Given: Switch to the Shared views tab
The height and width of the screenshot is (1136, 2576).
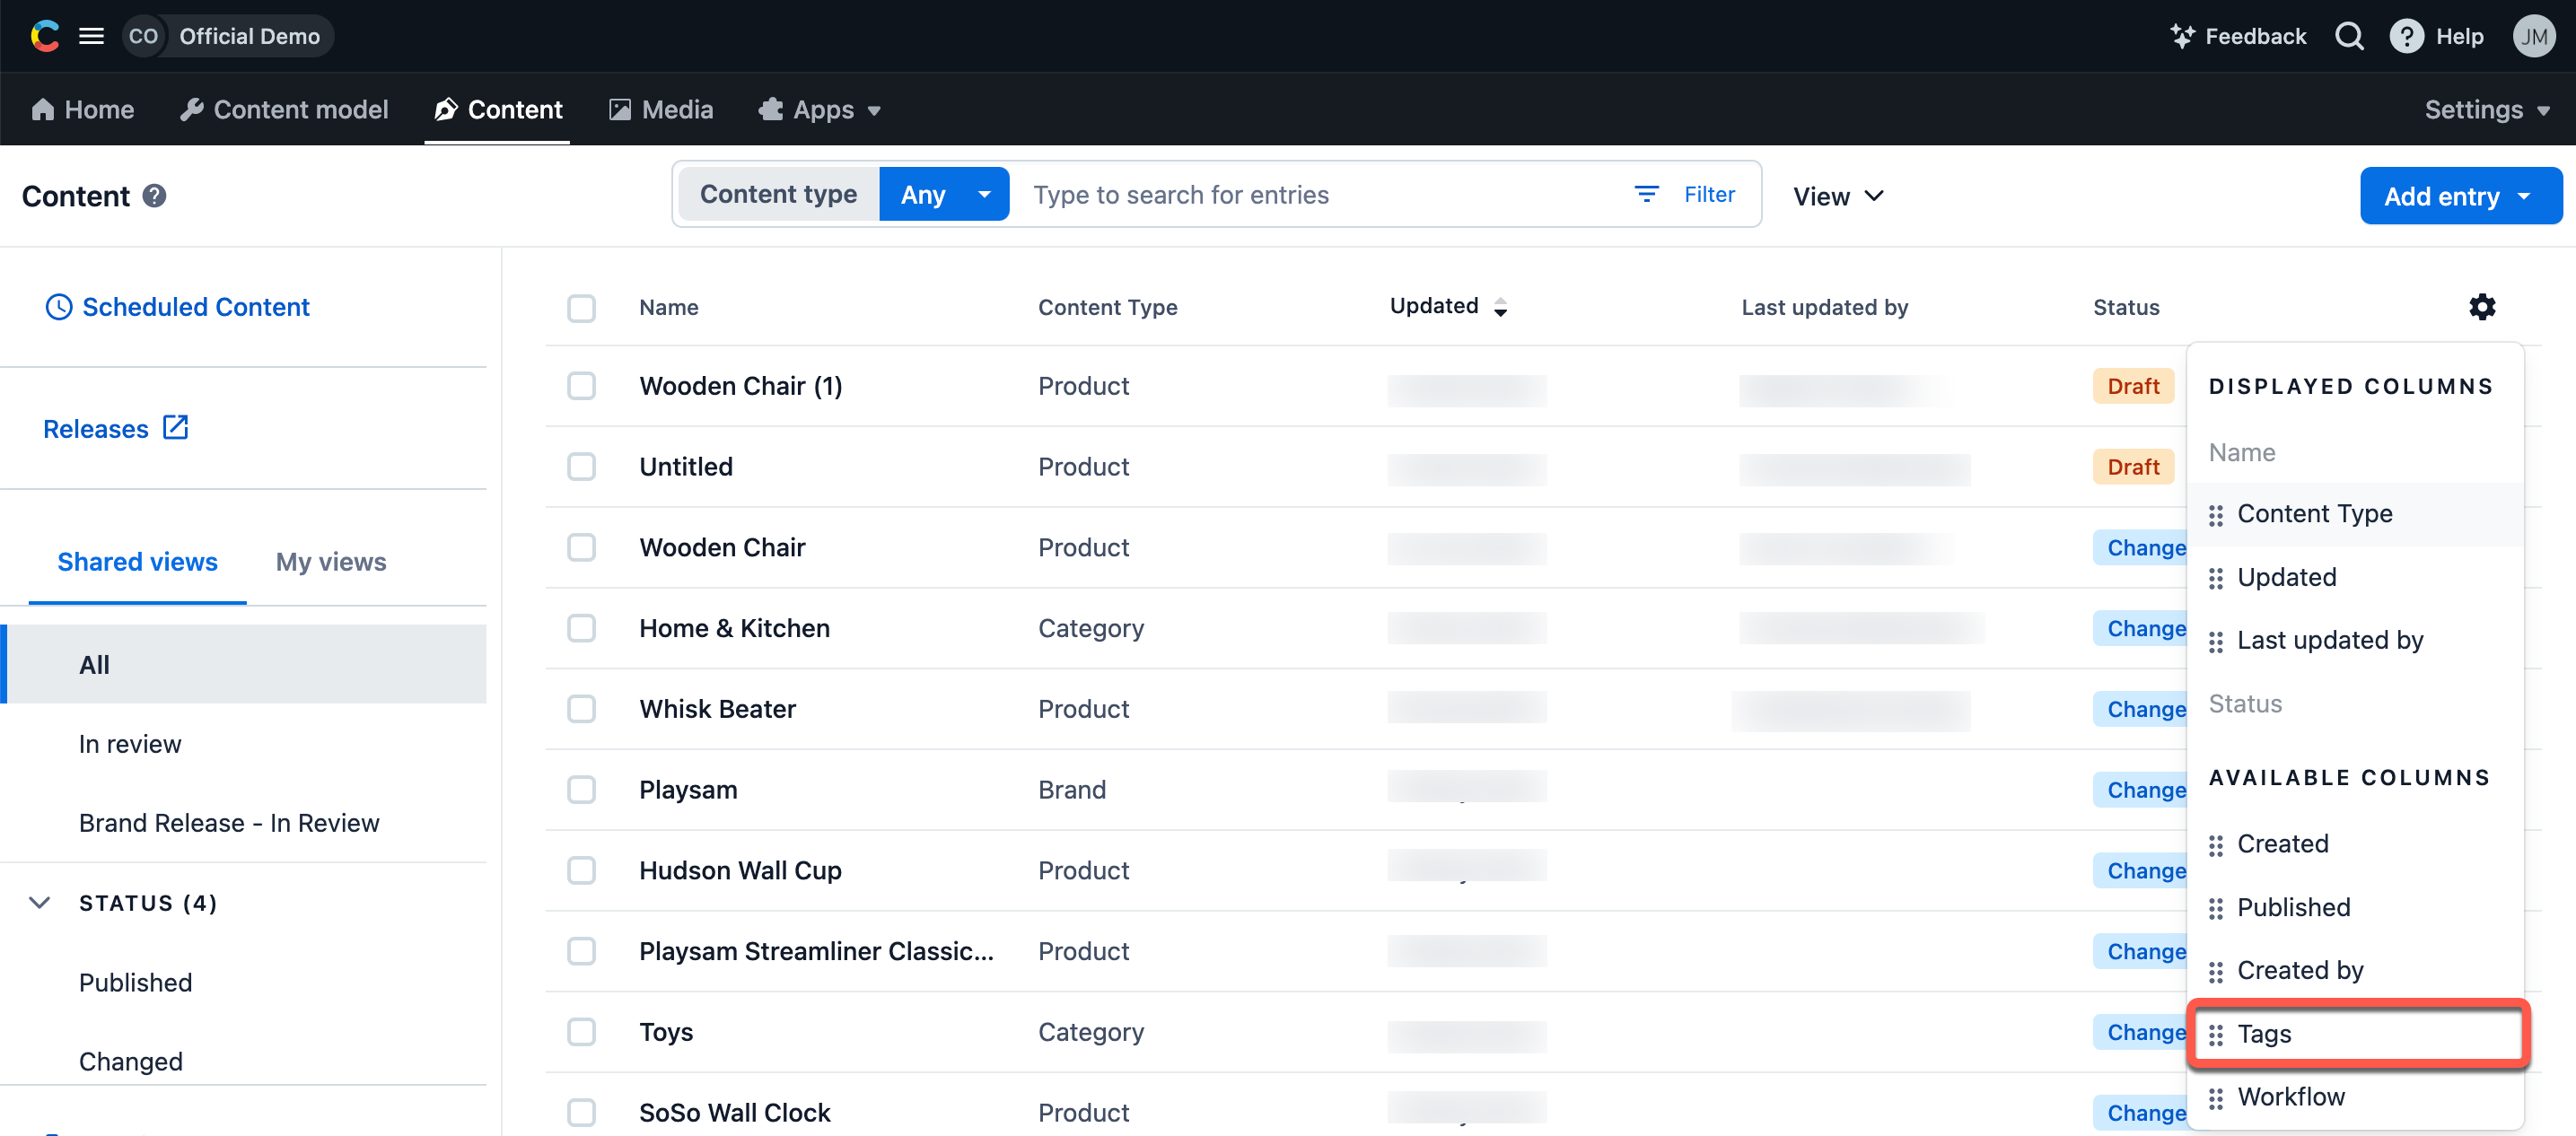Looking at the screenshot, I should click(137, 562).
